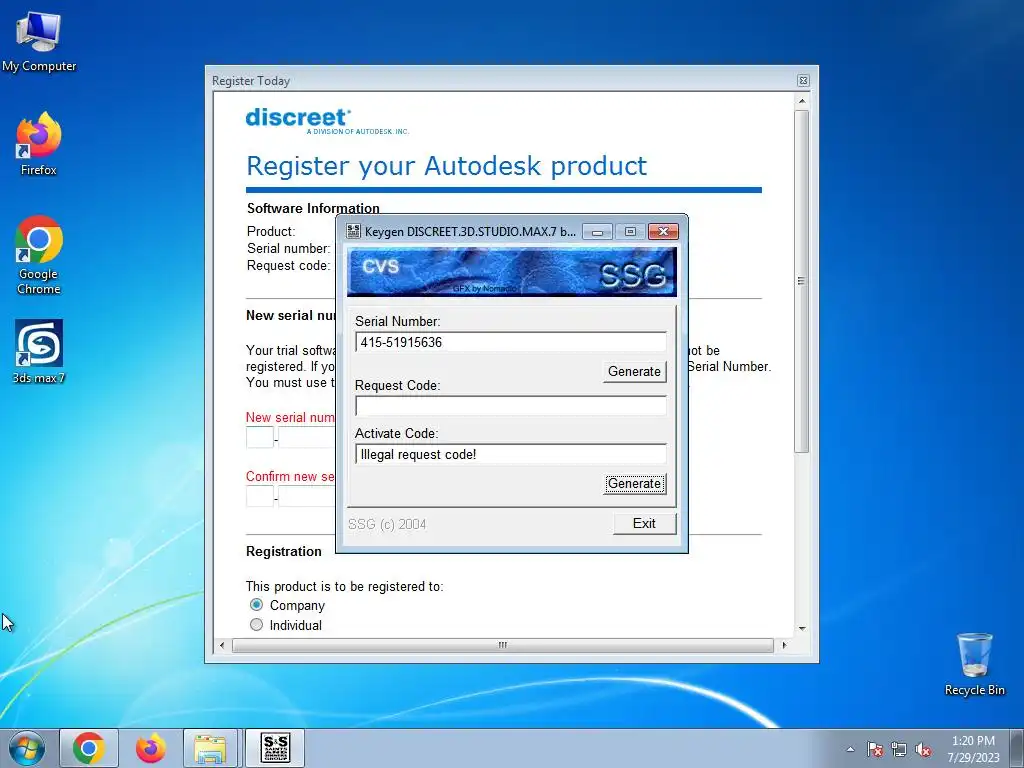Image resolution: width=1024 pixels, height=768 pixels.
Task: Maximize the Keygen window
Action: point(630,231)
